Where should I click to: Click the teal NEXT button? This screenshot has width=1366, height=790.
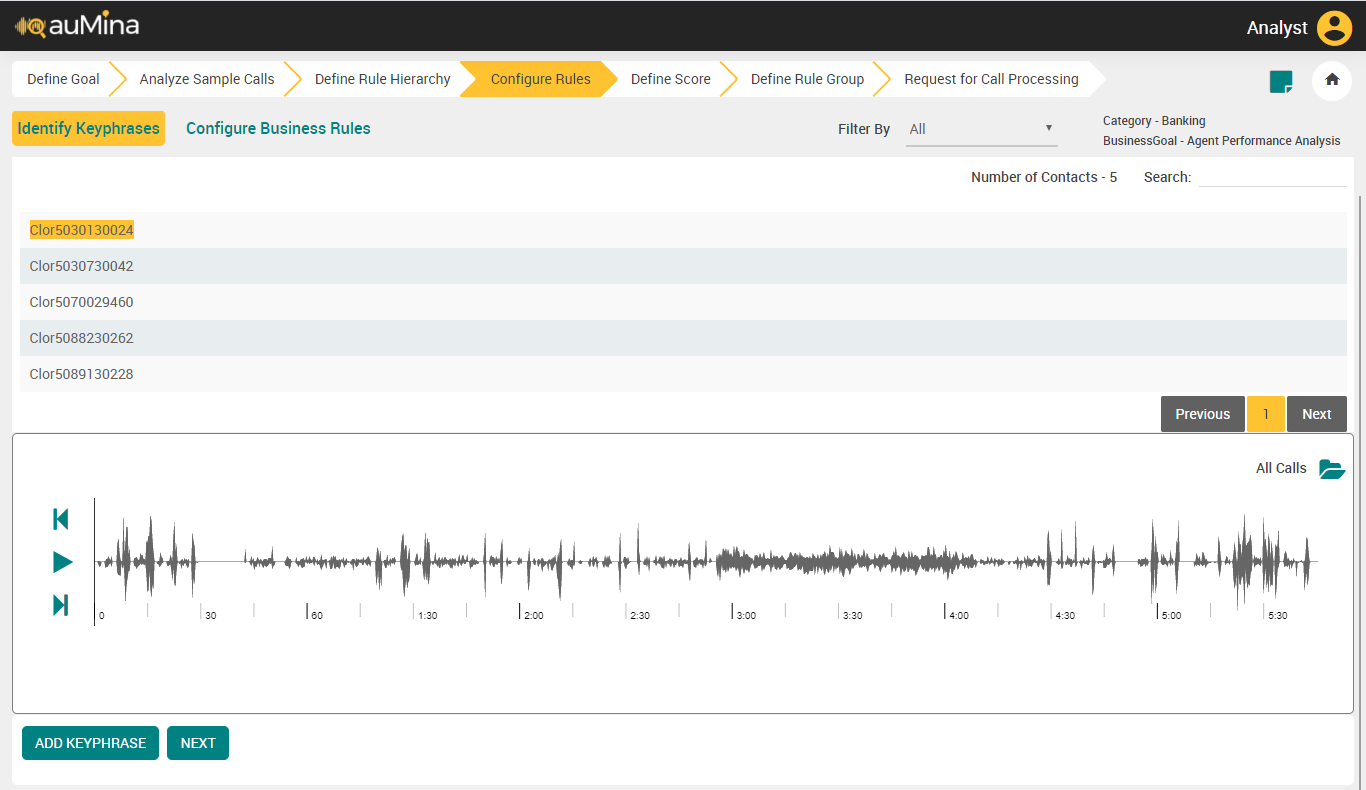point(198,743)
